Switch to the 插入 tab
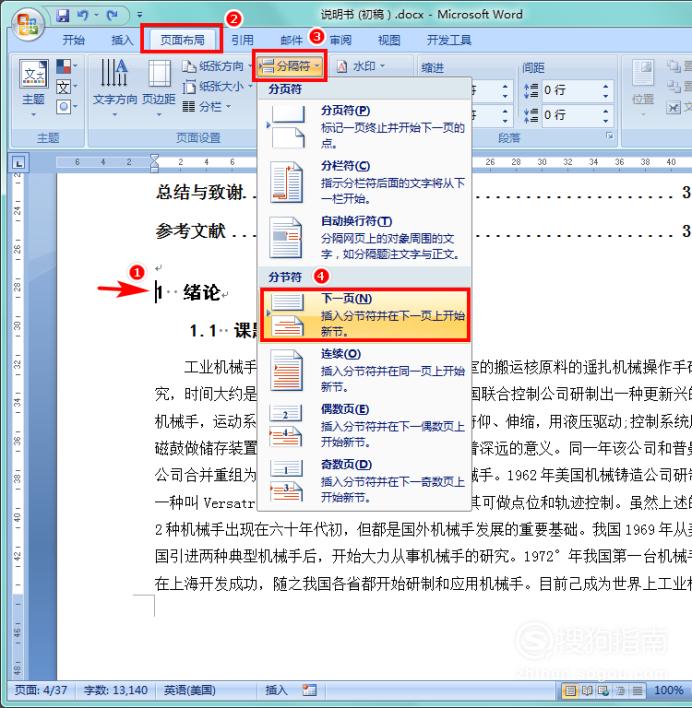 click(x=122, y=40)
